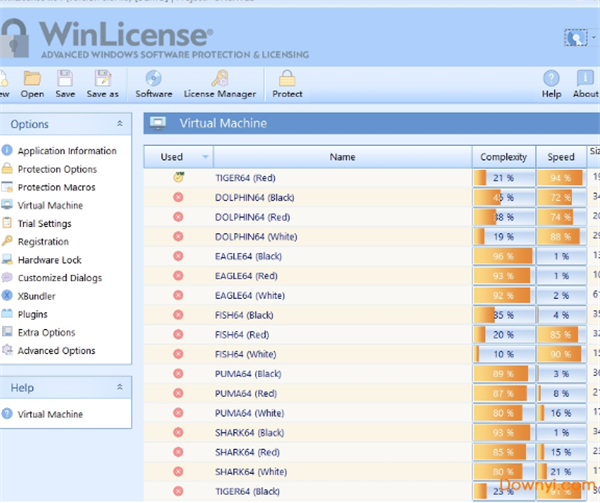The width and height of the screenshot is (600, 503).
Task: Enable SHARK64 (Black) virtual machine
Action: tap(178, 432)
